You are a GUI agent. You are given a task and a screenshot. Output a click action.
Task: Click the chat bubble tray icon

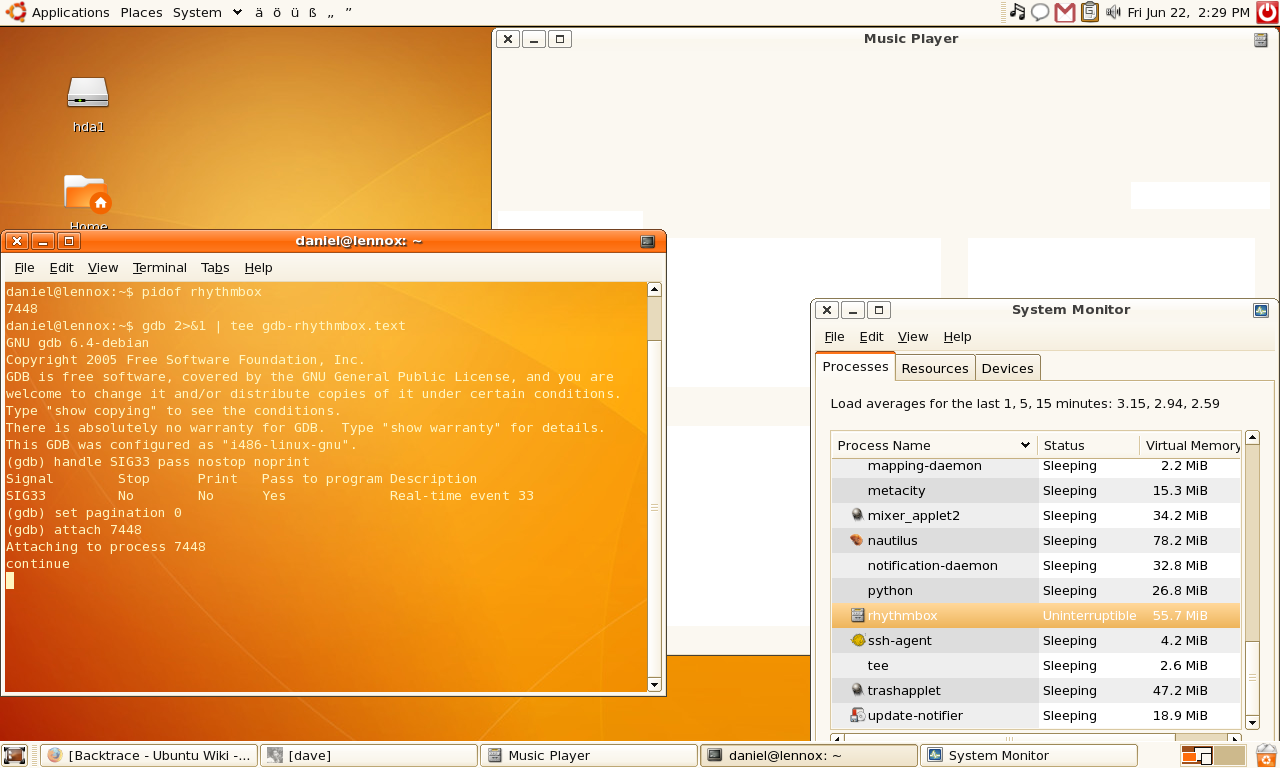(x=1040, y=12)
